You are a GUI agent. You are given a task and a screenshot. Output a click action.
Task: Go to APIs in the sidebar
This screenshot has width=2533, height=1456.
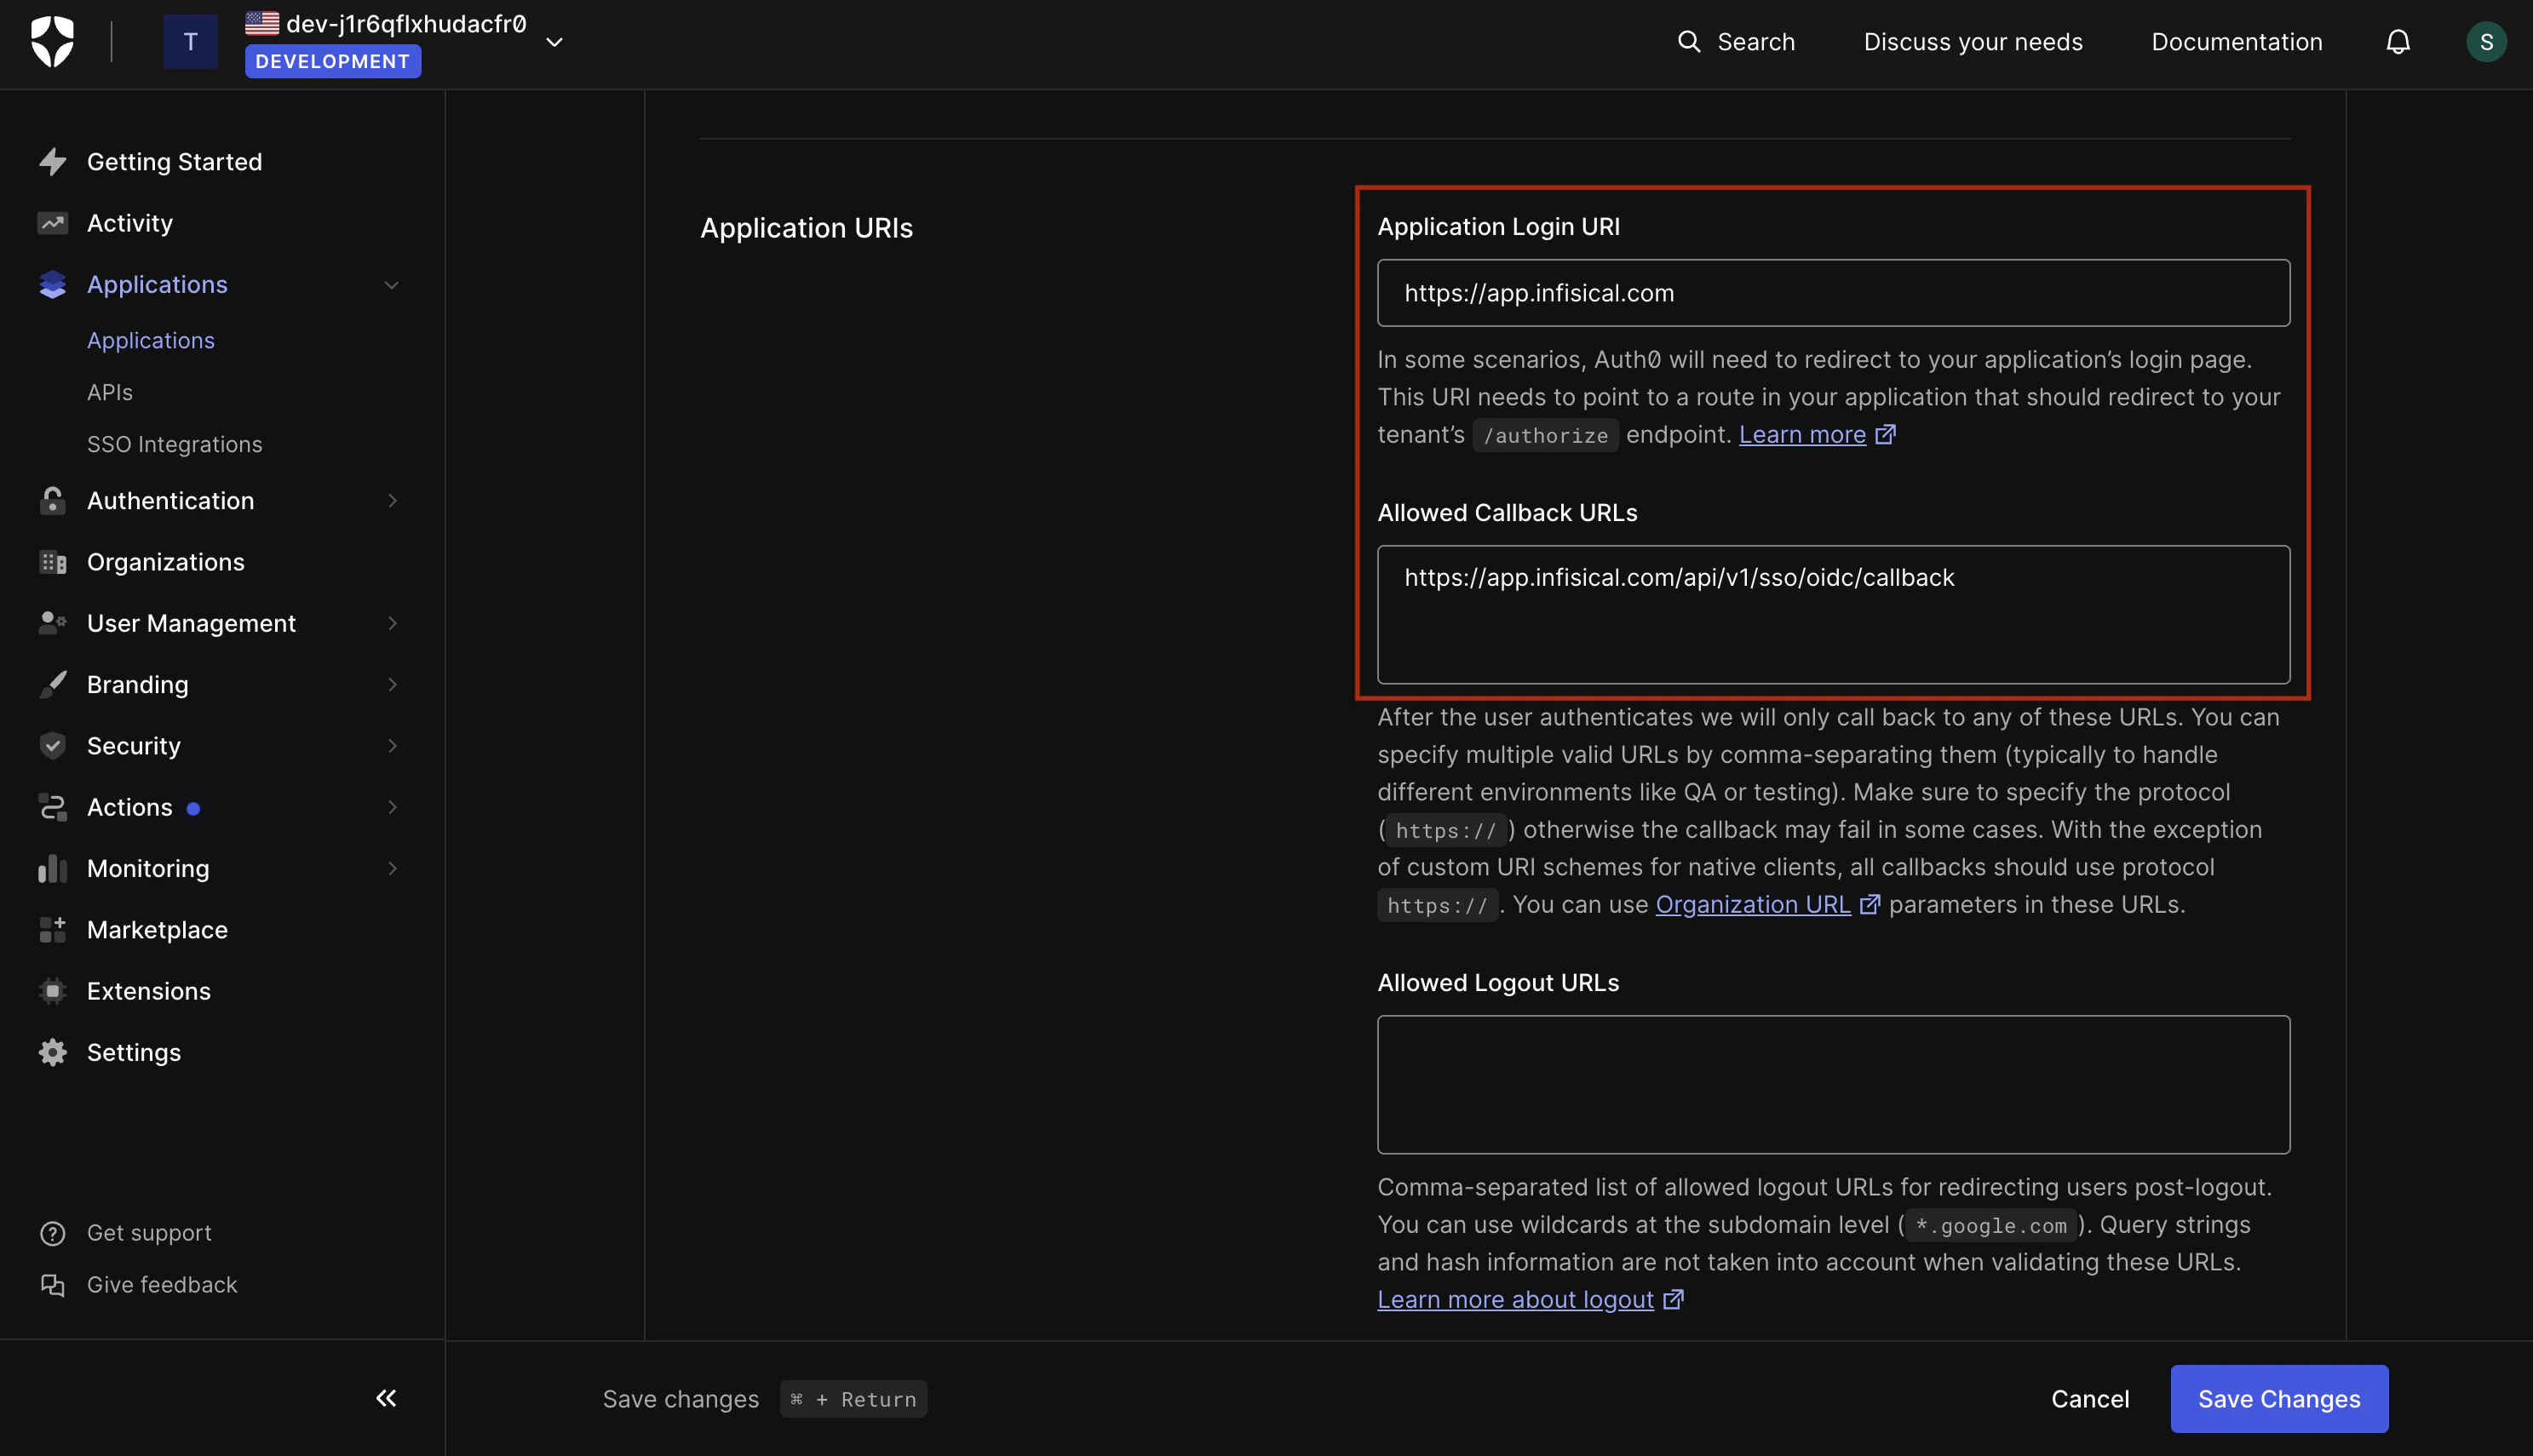tap(109, 392)
